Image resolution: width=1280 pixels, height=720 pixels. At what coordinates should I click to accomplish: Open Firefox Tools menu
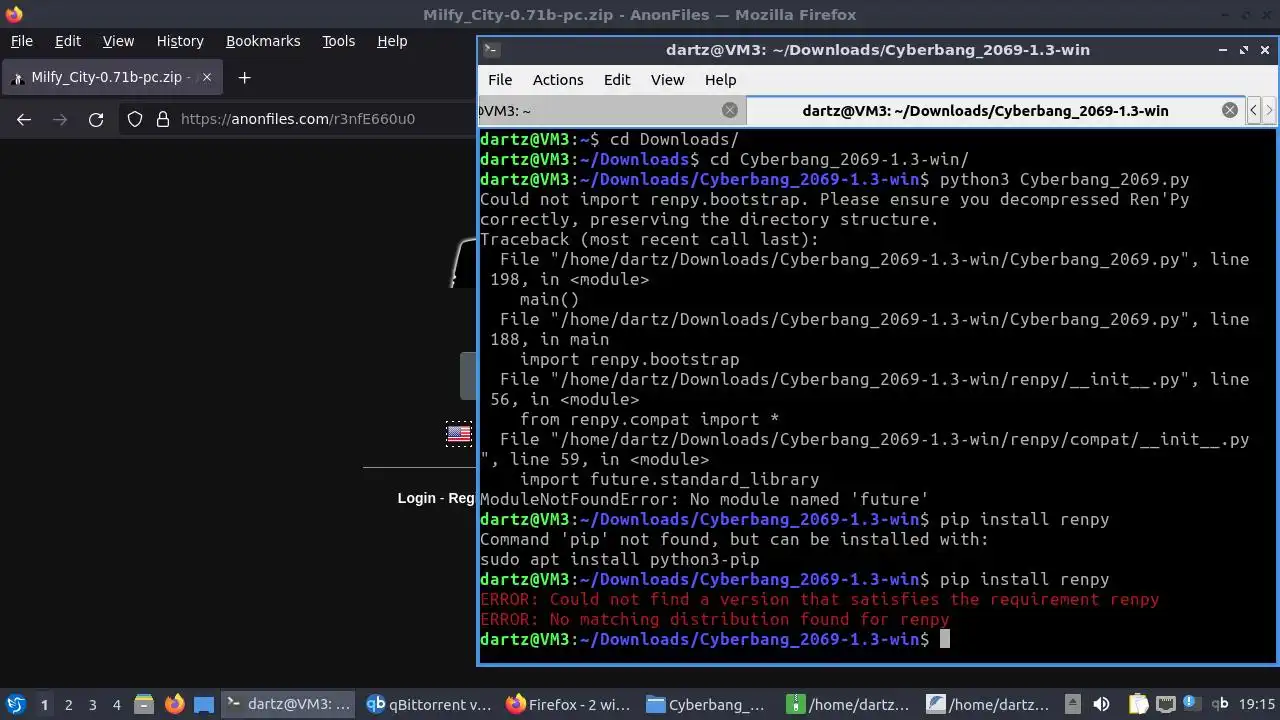339,41
